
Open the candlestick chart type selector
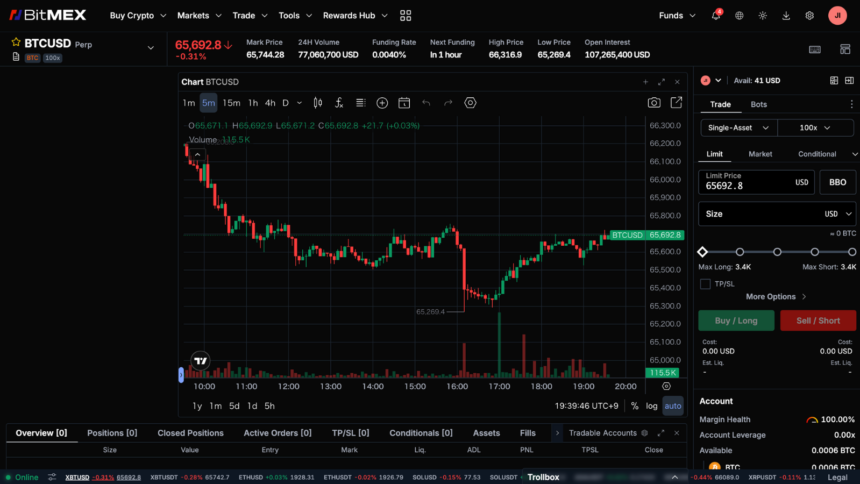[x=318, y=103]
